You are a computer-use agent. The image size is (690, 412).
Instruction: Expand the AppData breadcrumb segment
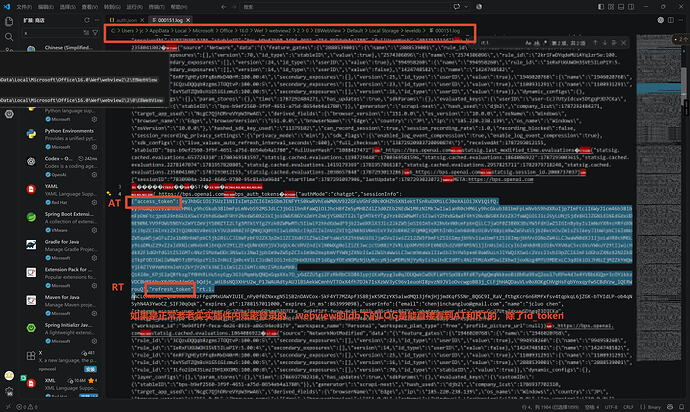(x=159, y=31)
